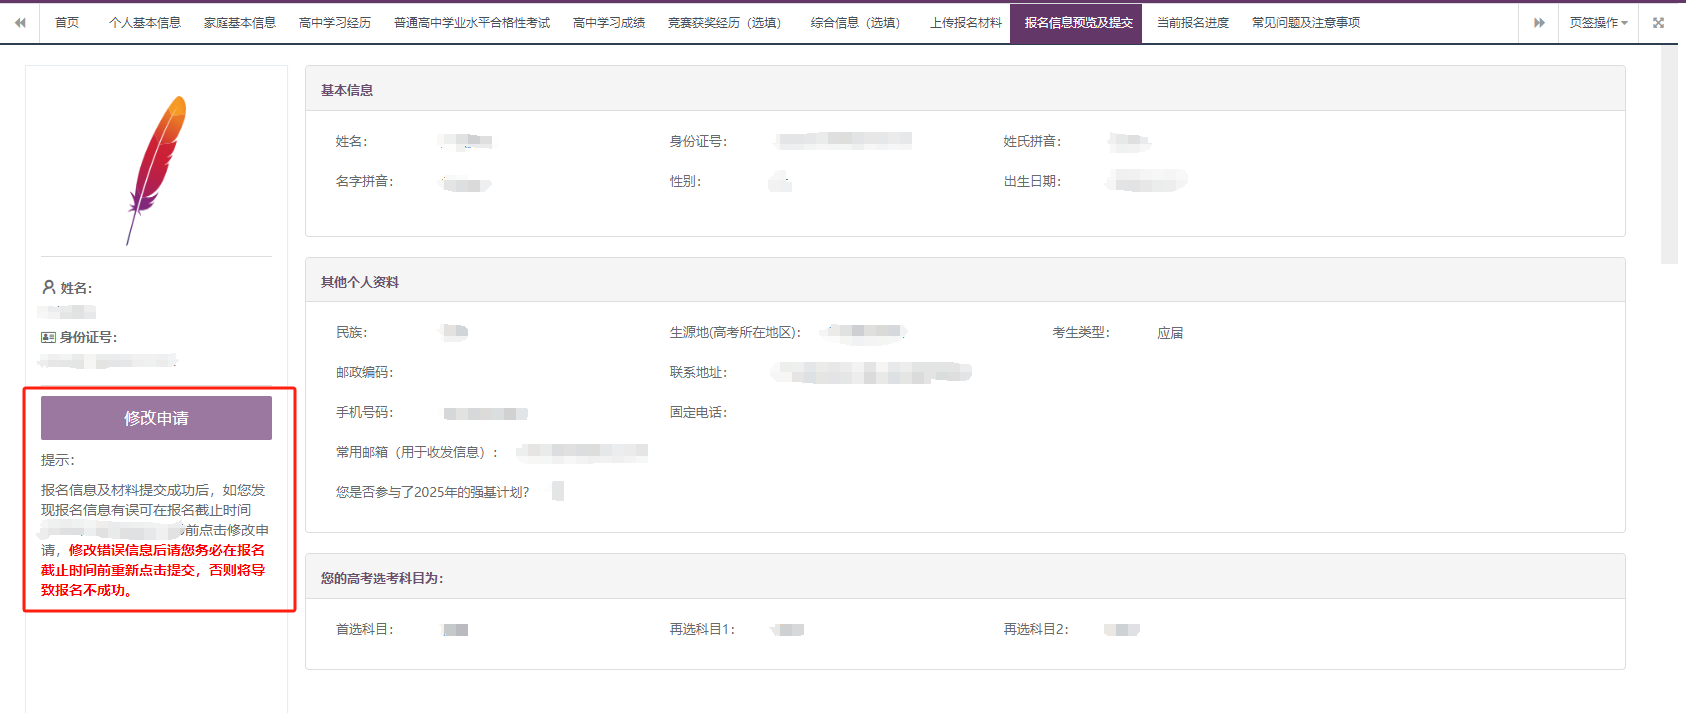
Task: Toggle fullscreen with the expand arrows icon
Action: [1658, 23]
